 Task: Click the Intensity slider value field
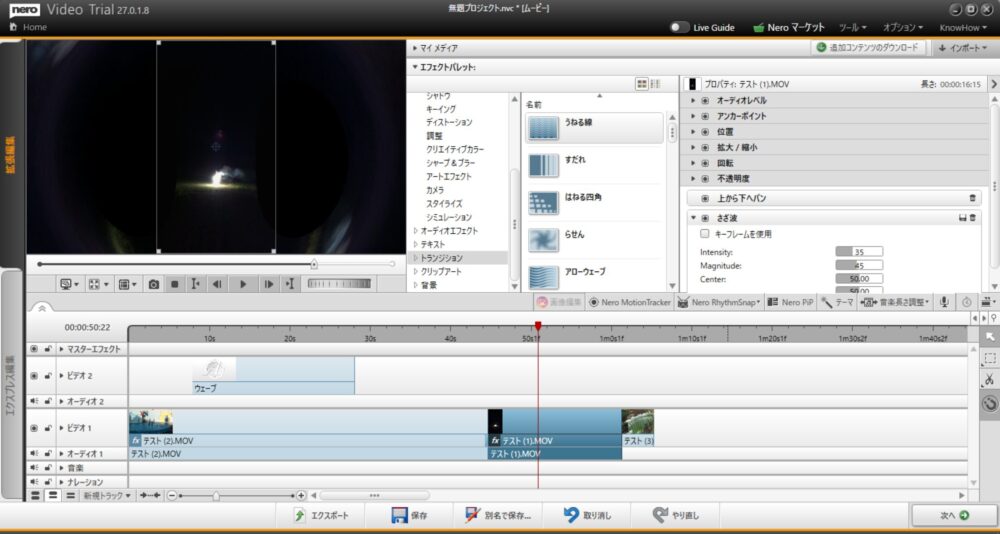(859, 251)
